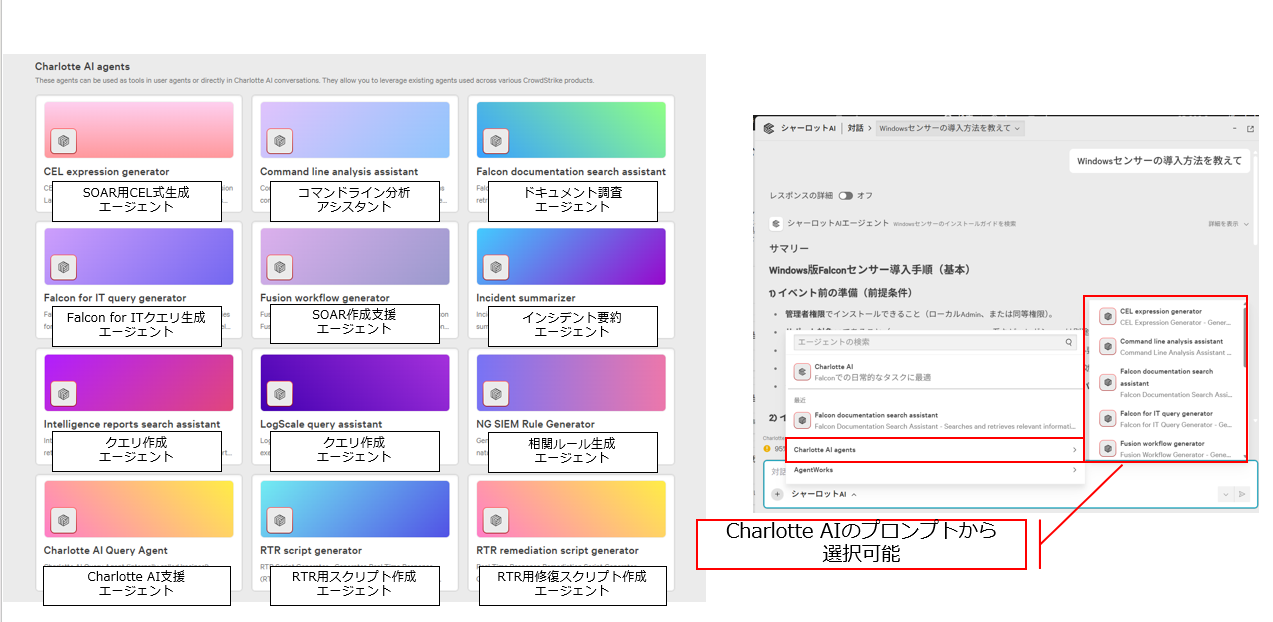Viewport: 1273px width, 622px height.
Task: Click the magnifier icon in the agent search box
Action: click(x=1069, y=342)
